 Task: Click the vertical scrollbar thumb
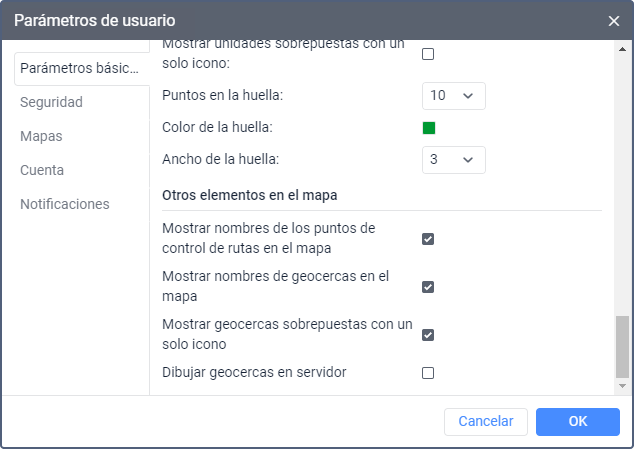(x=622, y=345)
